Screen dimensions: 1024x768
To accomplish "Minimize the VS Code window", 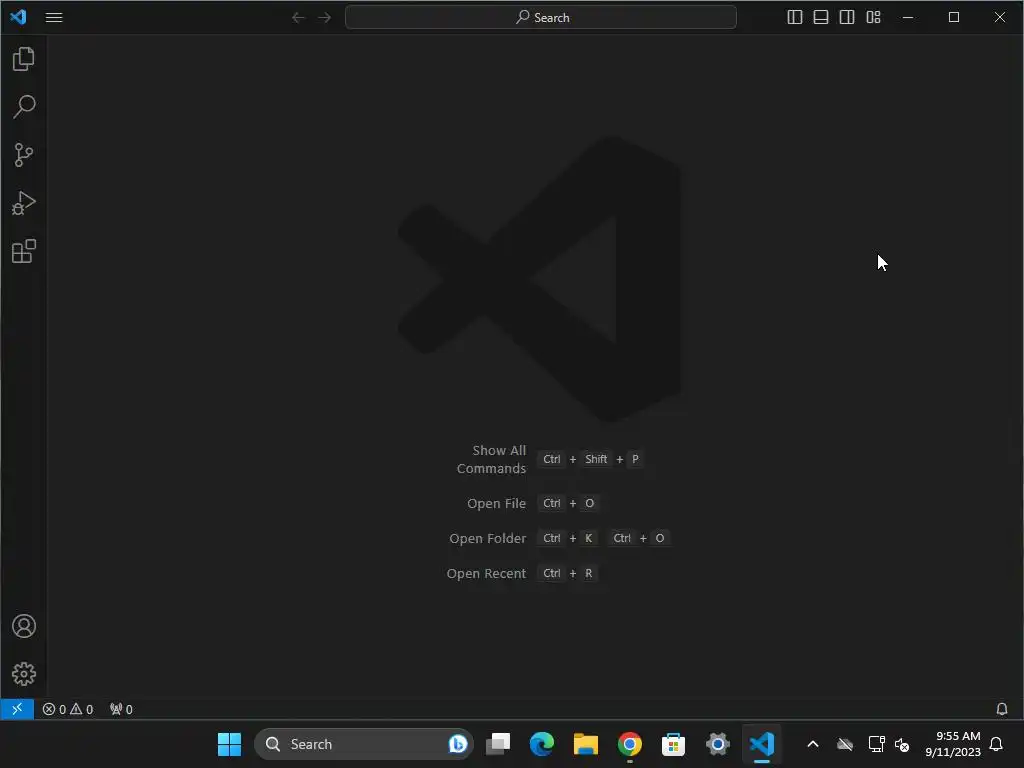I will [908, 18].
